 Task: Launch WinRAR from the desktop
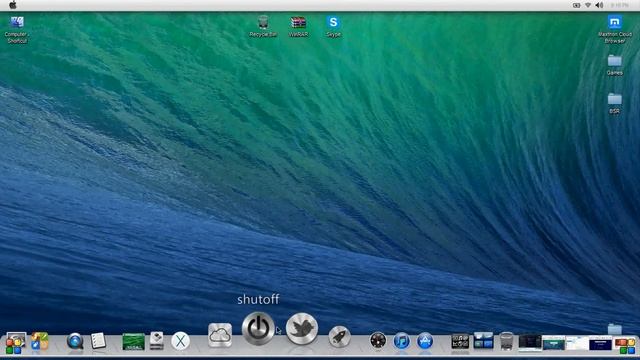pyautogui.click(x=298, y=27)
